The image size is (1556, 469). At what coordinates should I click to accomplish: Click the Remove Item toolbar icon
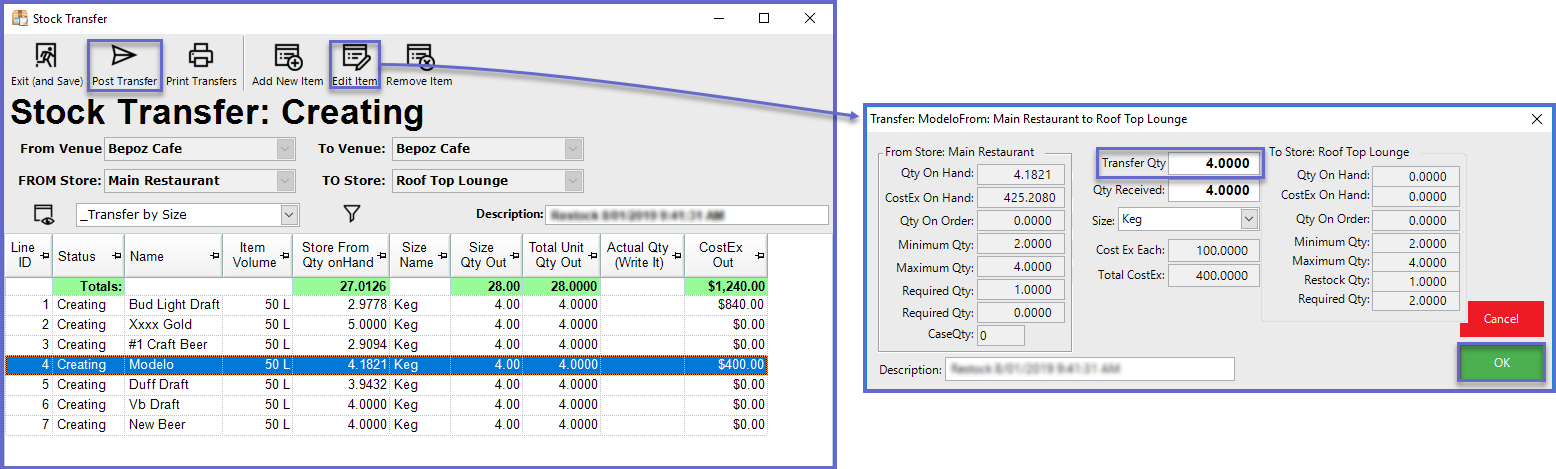[x=419, y=56]
